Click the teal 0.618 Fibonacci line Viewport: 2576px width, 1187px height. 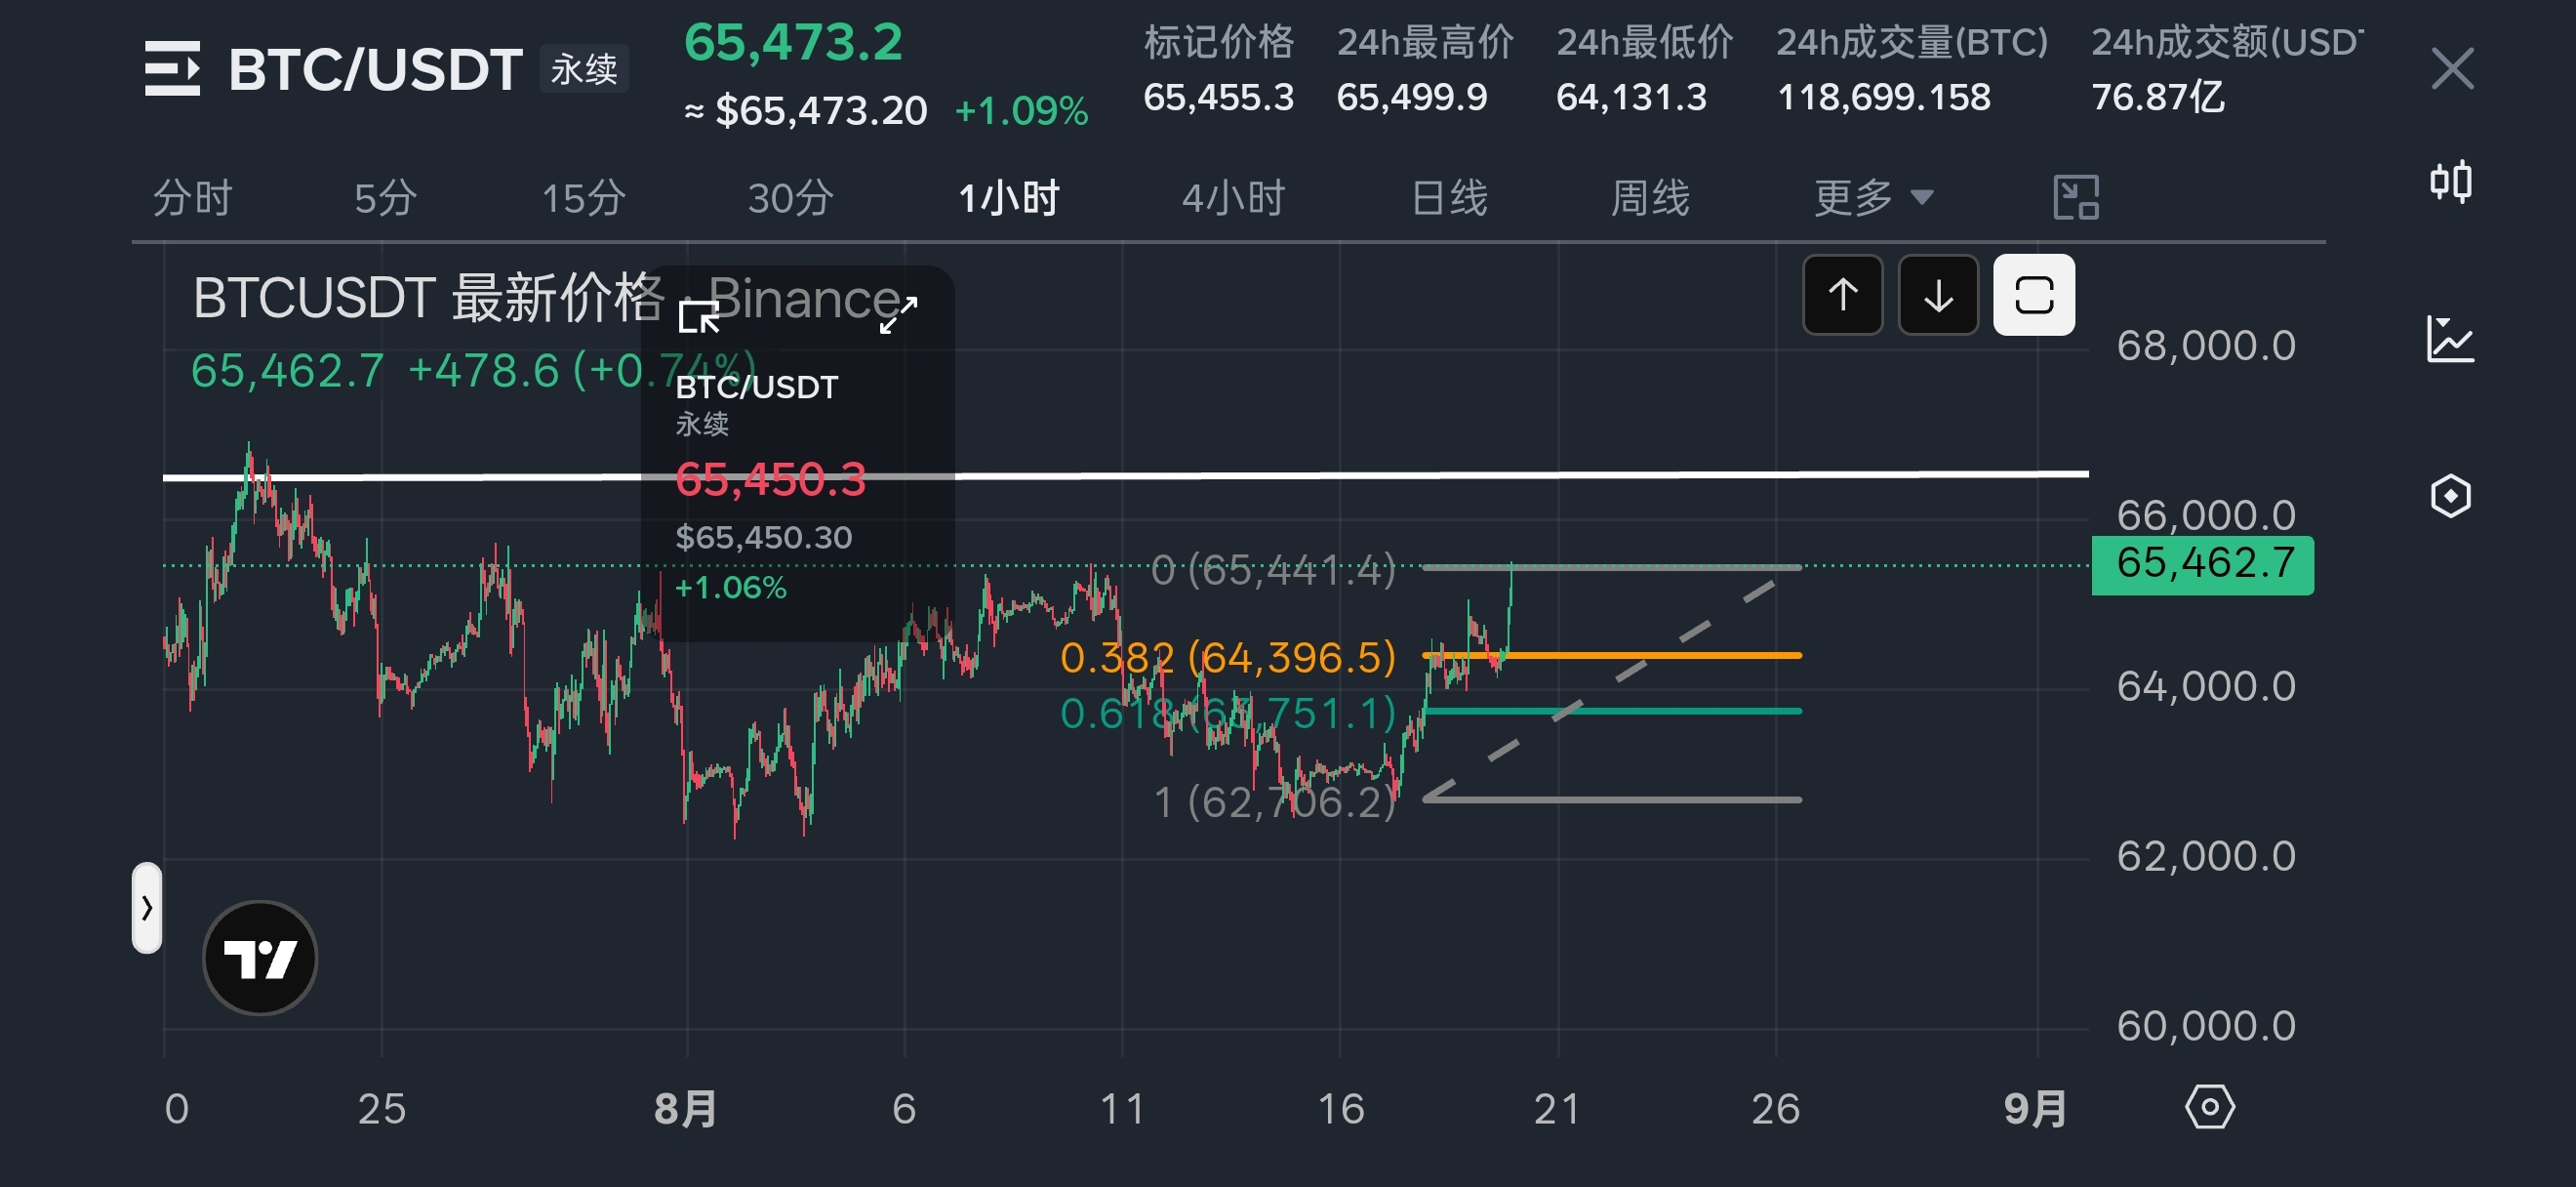[x=1612, y=711]
